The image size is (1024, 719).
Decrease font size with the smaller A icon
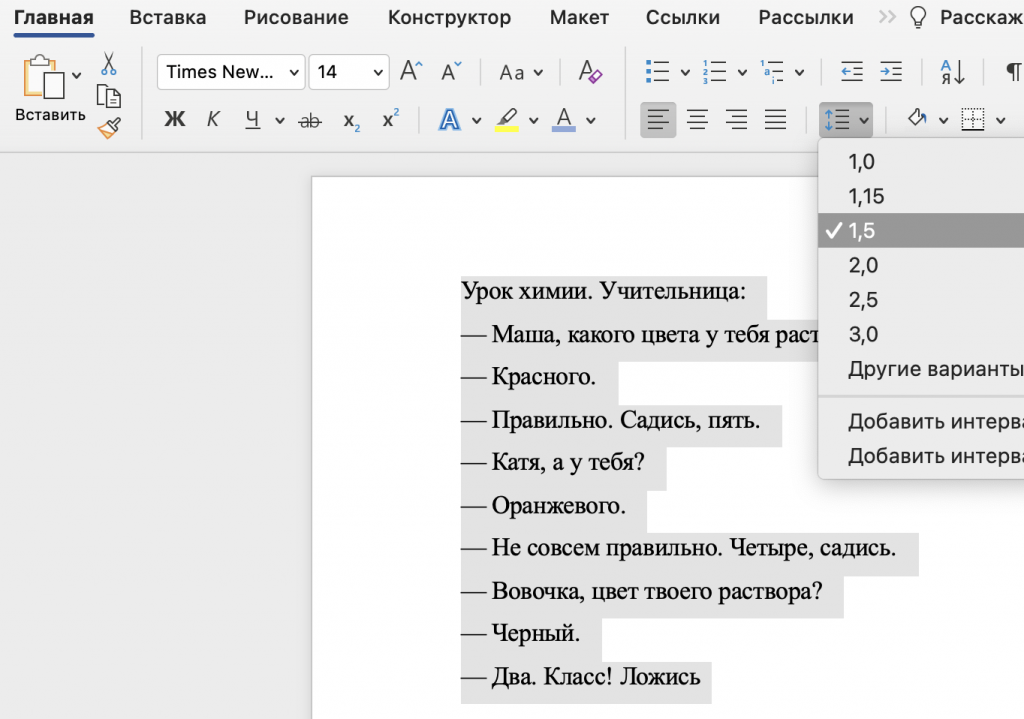click(451, 71)
